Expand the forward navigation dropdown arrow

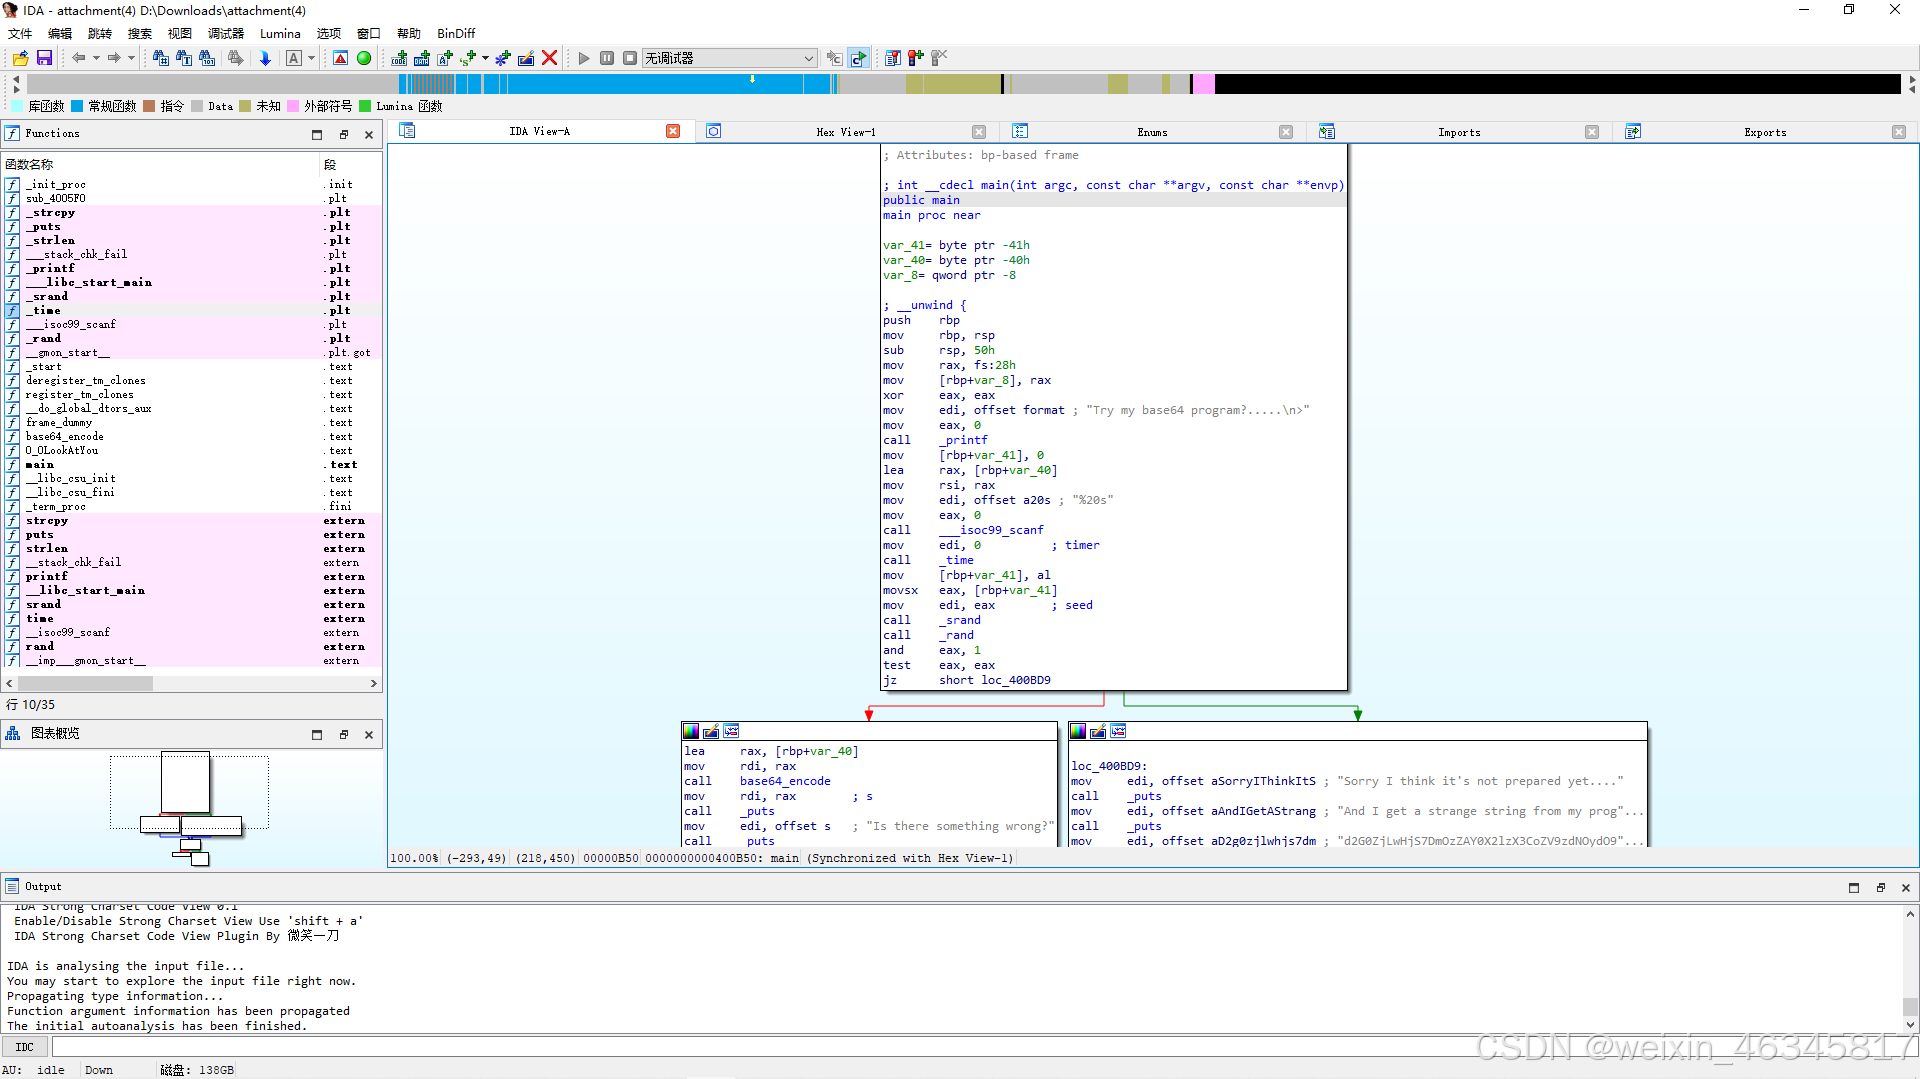131,57
